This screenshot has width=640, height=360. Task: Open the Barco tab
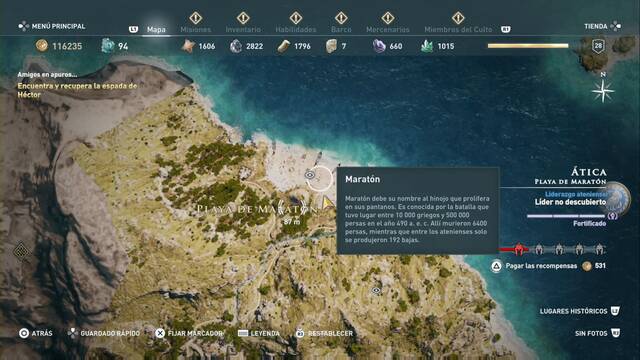tap(341, 29)
